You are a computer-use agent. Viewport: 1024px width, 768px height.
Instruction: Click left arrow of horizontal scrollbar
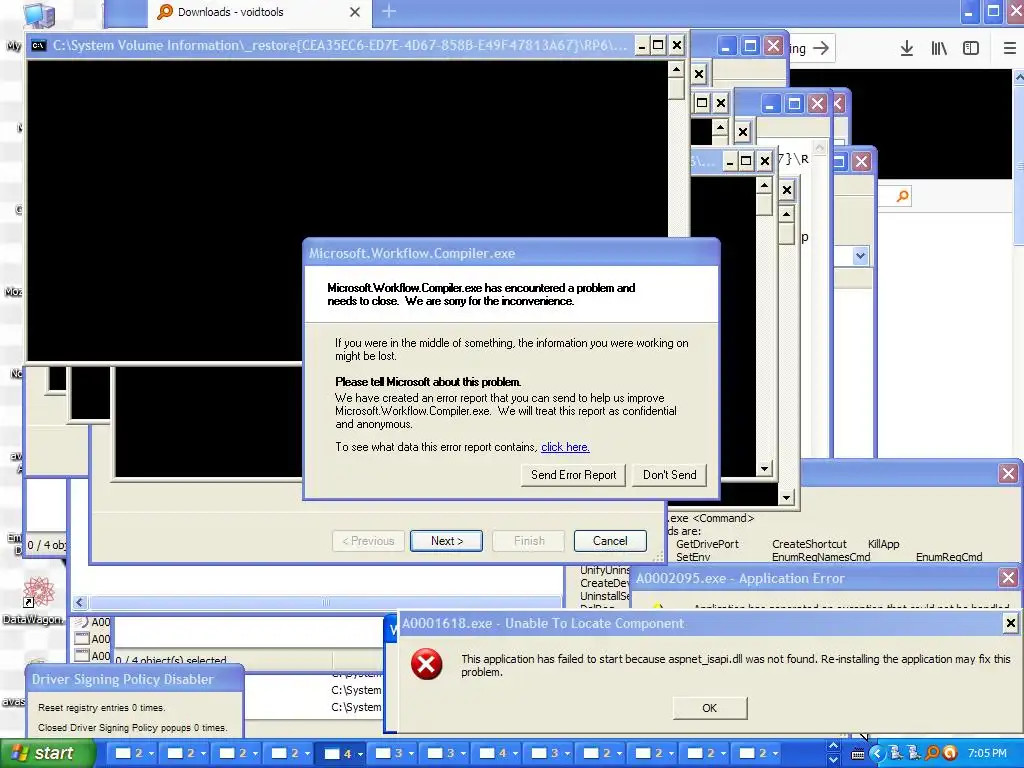pyautogui.click(x=80, y=602)
